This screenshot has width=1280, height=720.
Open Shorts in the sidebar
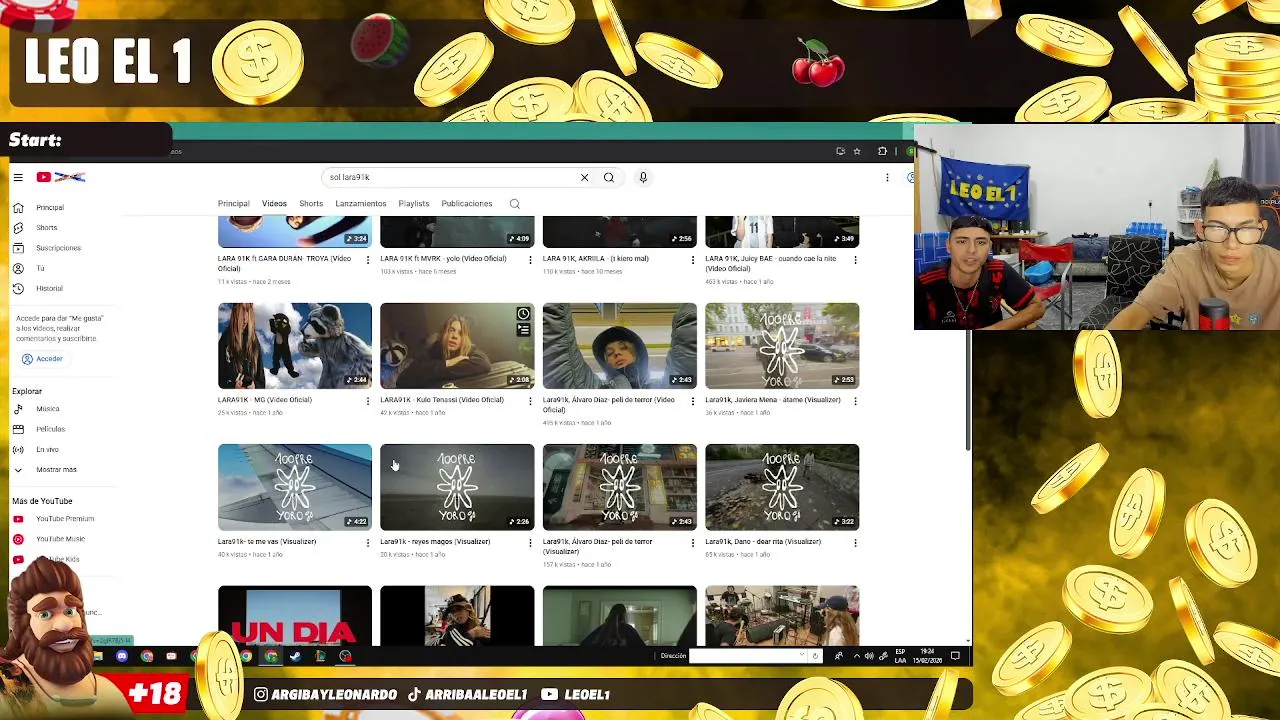click(47, 228)
